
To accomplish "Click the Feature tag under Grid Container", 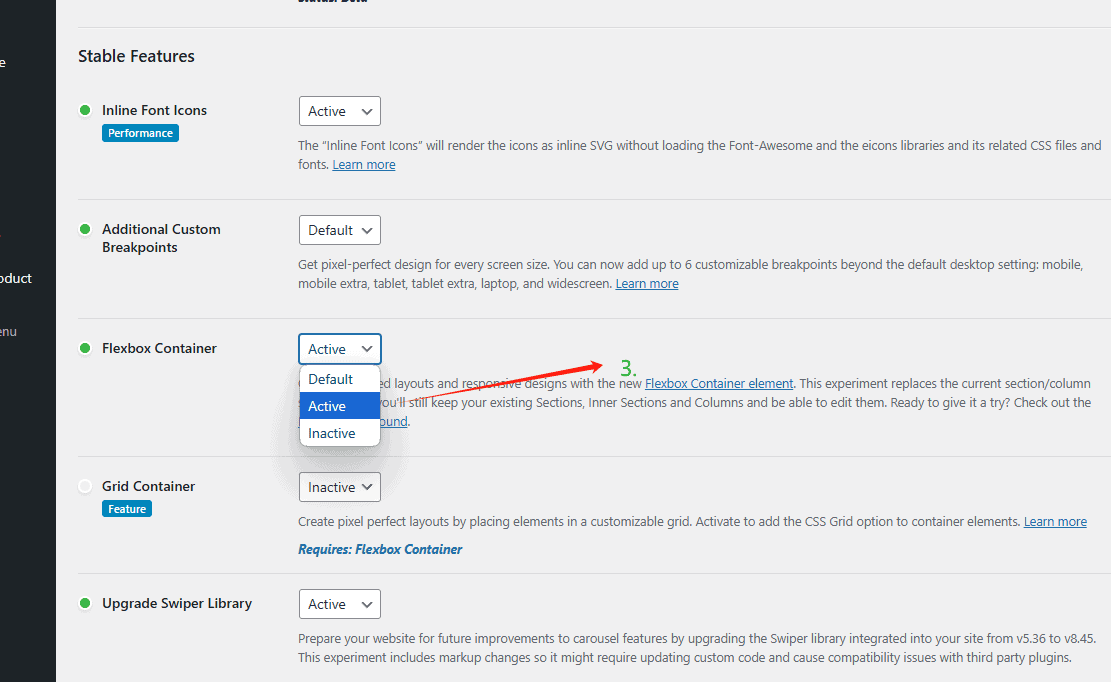I will coord(127,509).
